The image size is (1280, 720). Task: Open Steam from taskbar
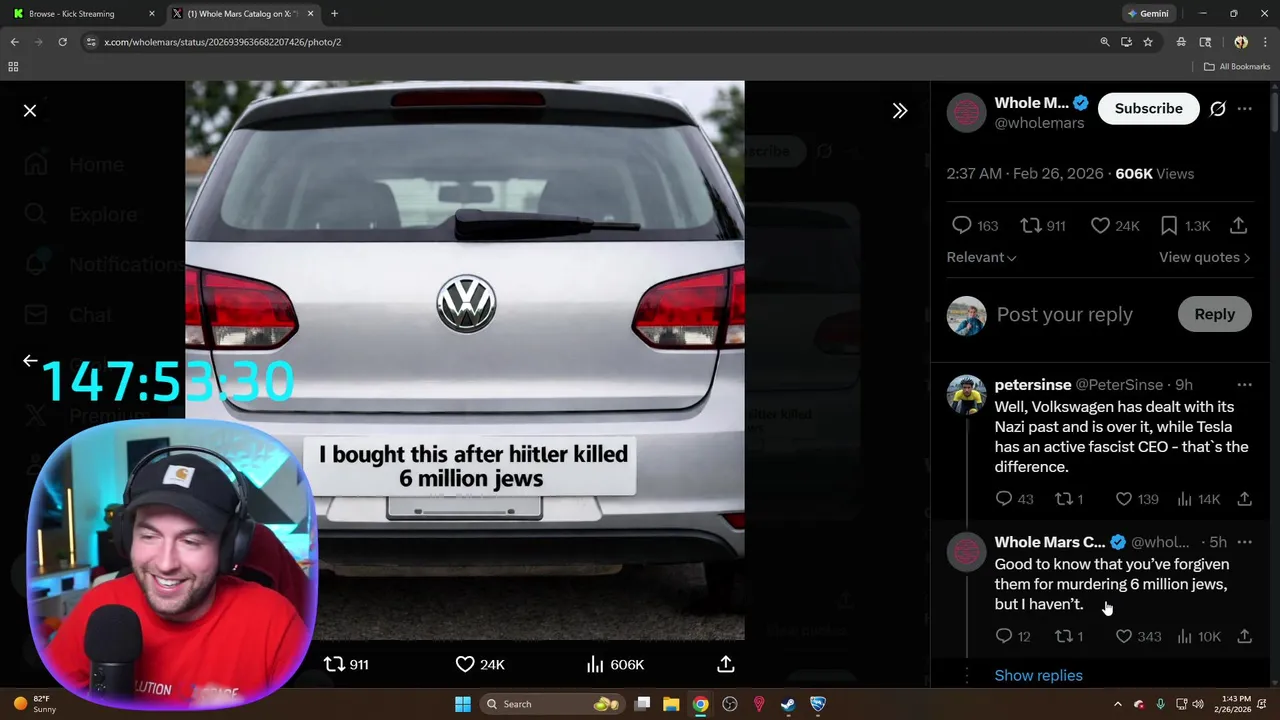click(x=788, y=704)
